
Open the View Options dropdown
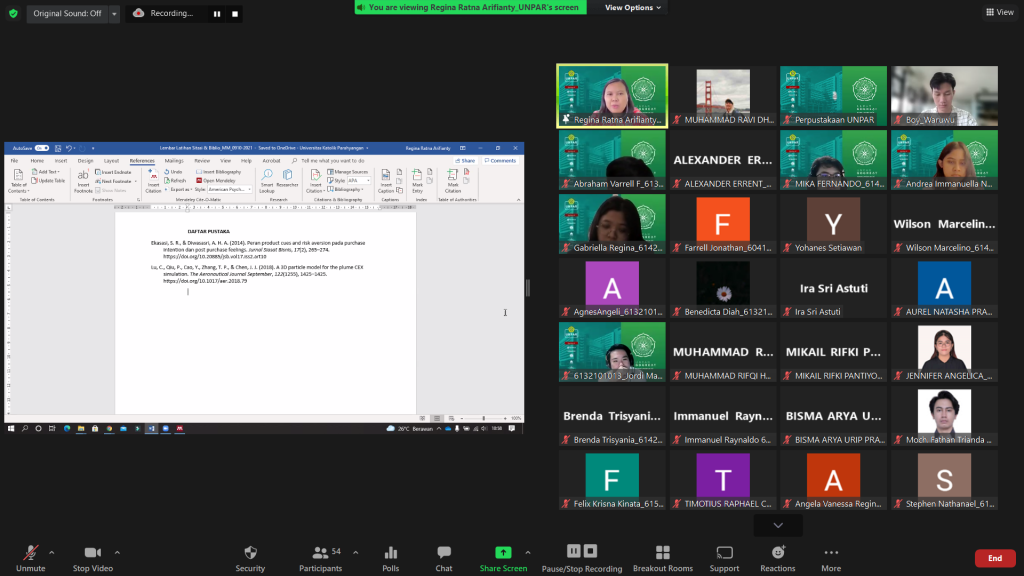tap(632, 8)
